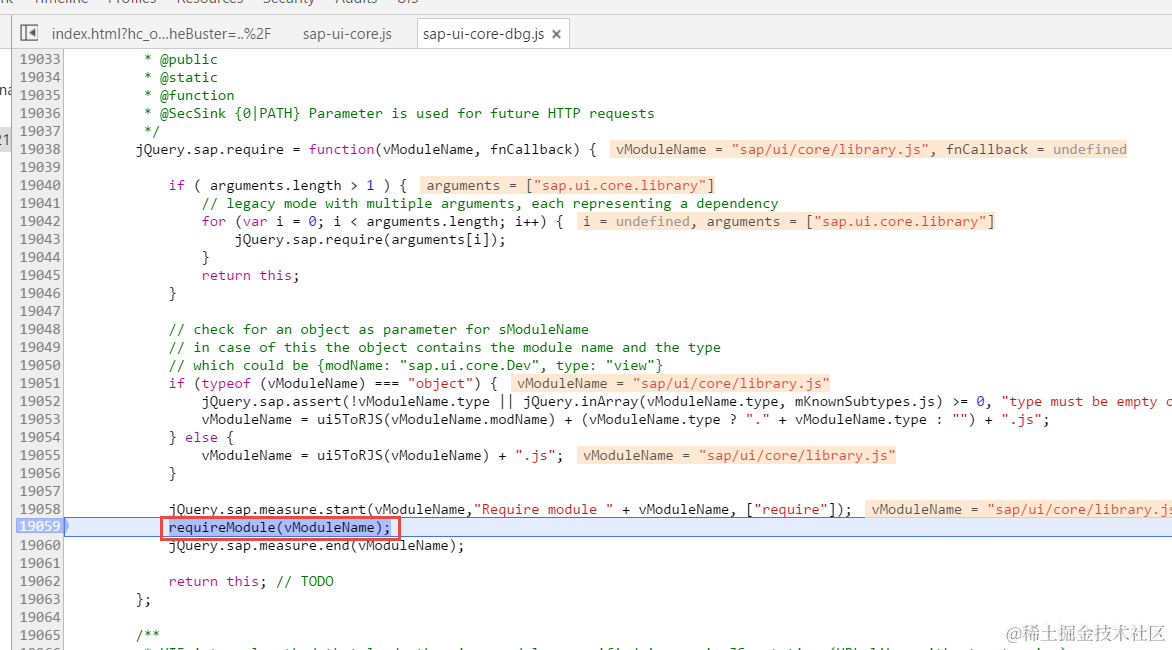The height and width of the screenshot is (650, 1172).
Task: Click the jQuery.sap.require function declaration
Action: pyautogui.click(x=366, y=149)
